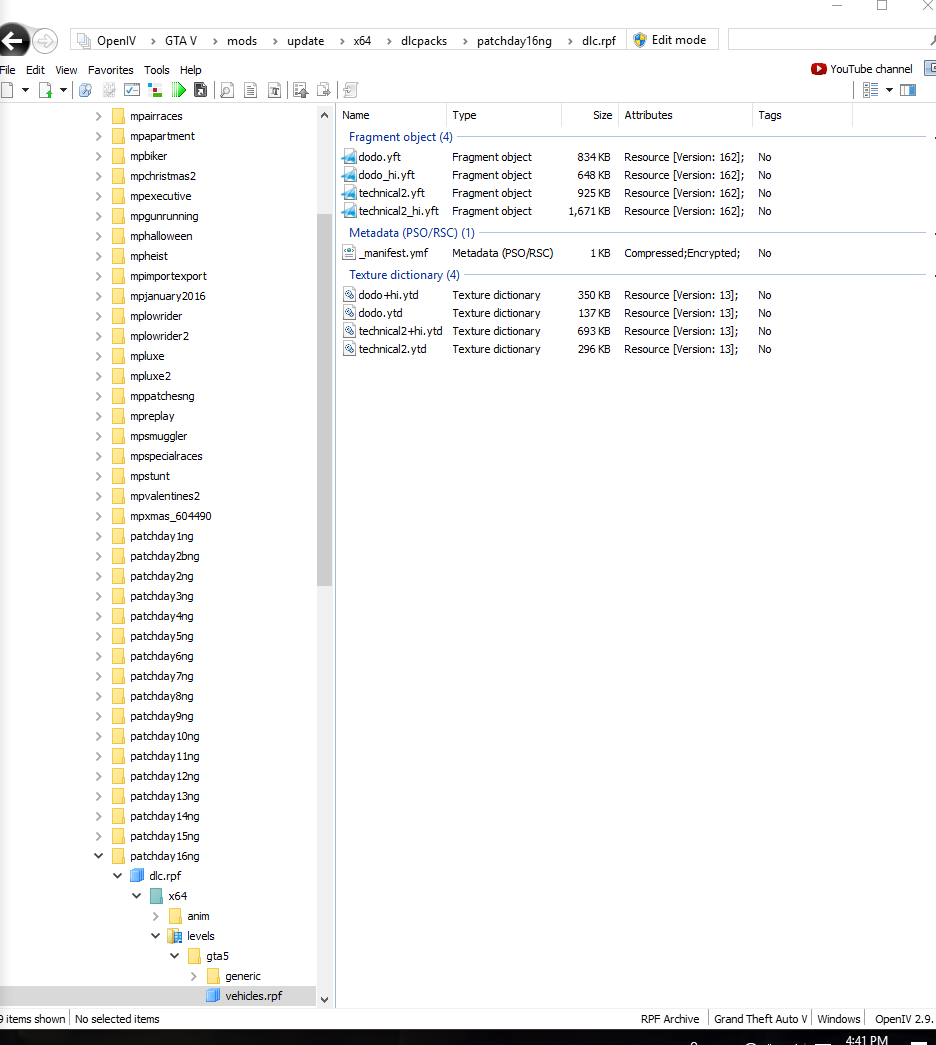
Task: Click the green play arrow toolbar icon
Action: pyautogui.click(x=178, y=90)
